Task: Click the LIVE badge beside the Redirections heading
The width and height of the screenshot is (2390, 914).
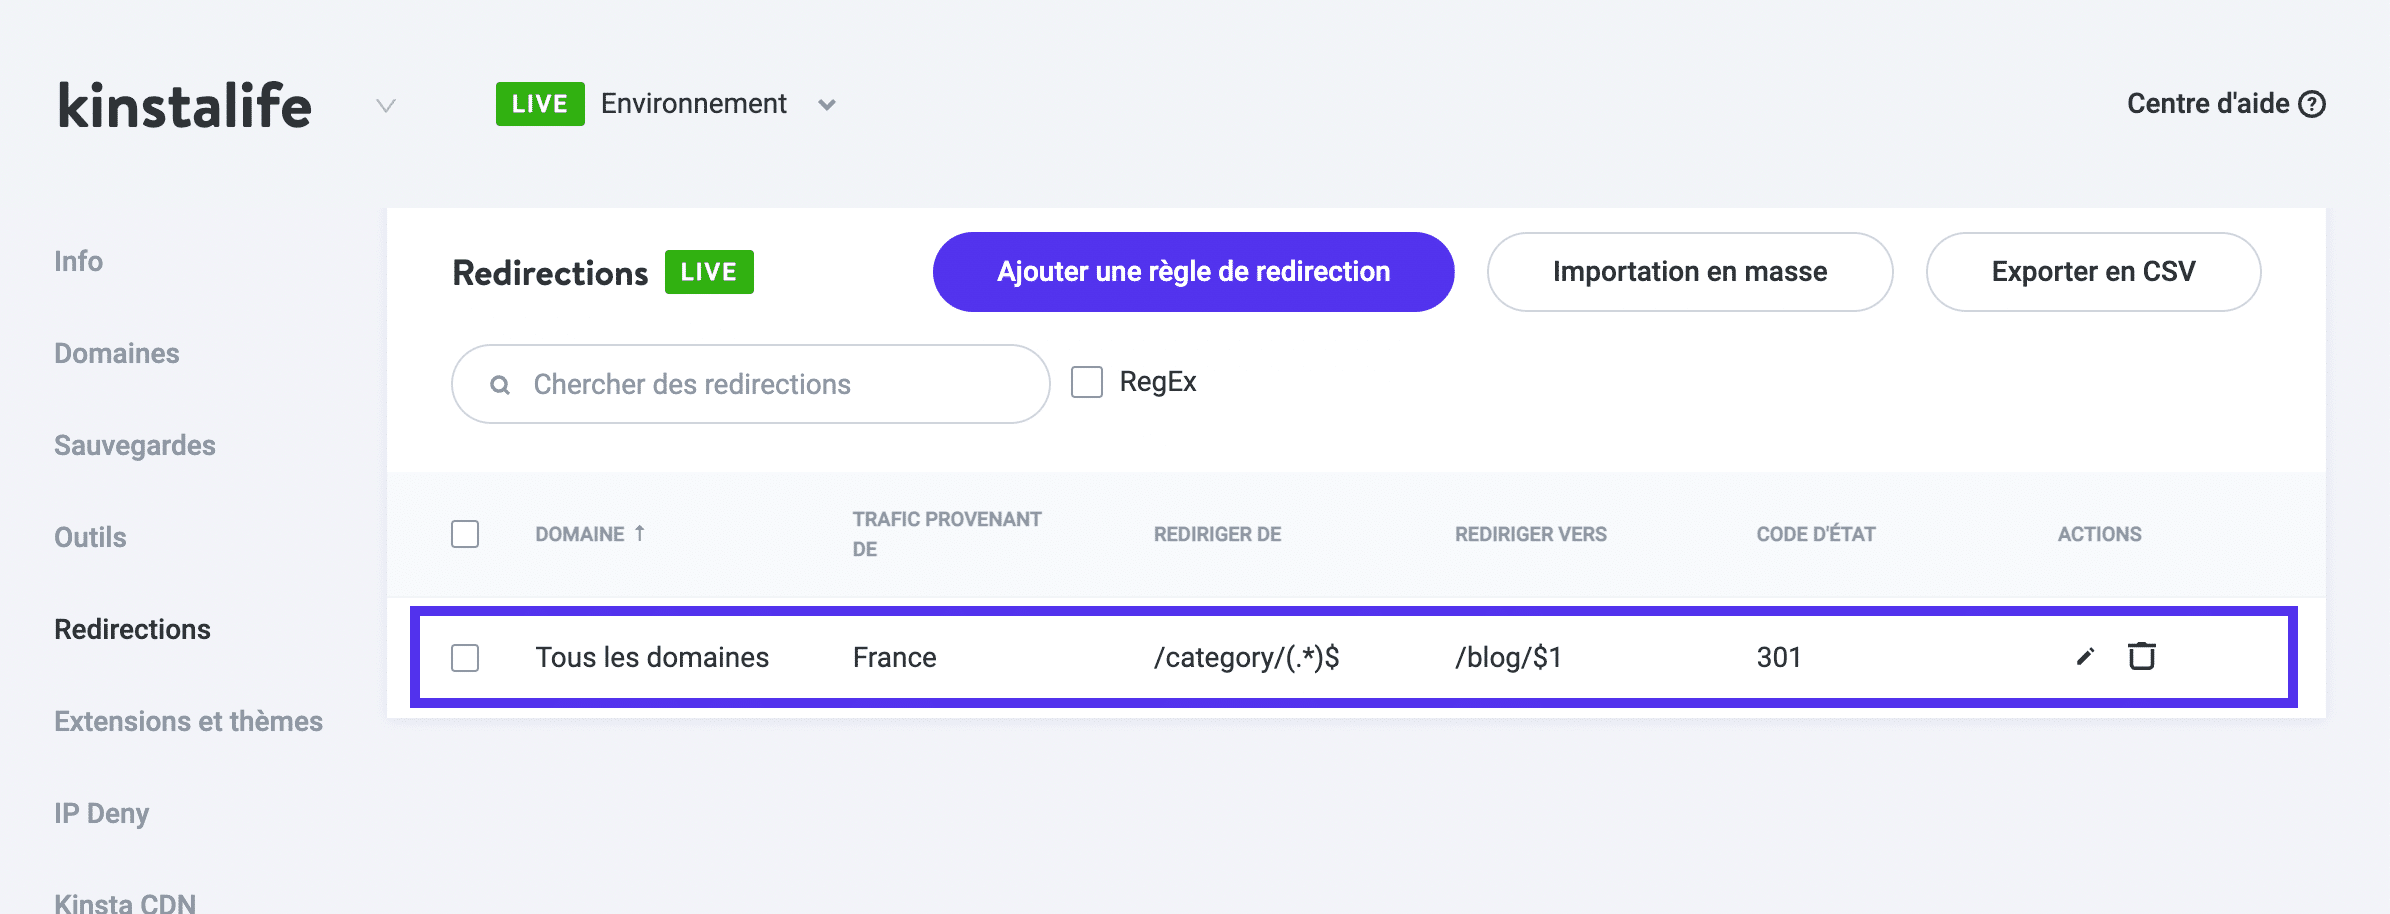Action: click(709, 271)
